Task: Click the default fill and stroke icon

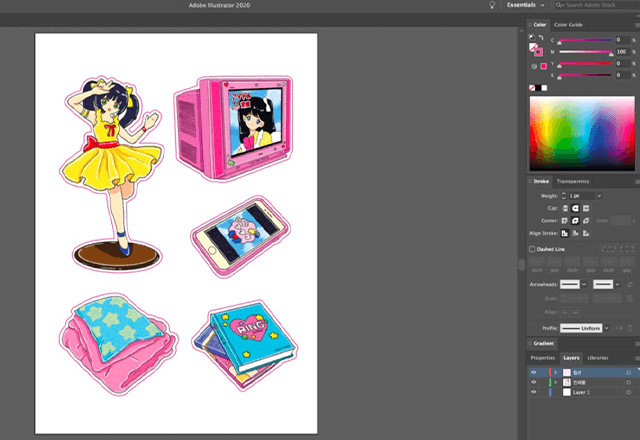Action: pos(532,37)
